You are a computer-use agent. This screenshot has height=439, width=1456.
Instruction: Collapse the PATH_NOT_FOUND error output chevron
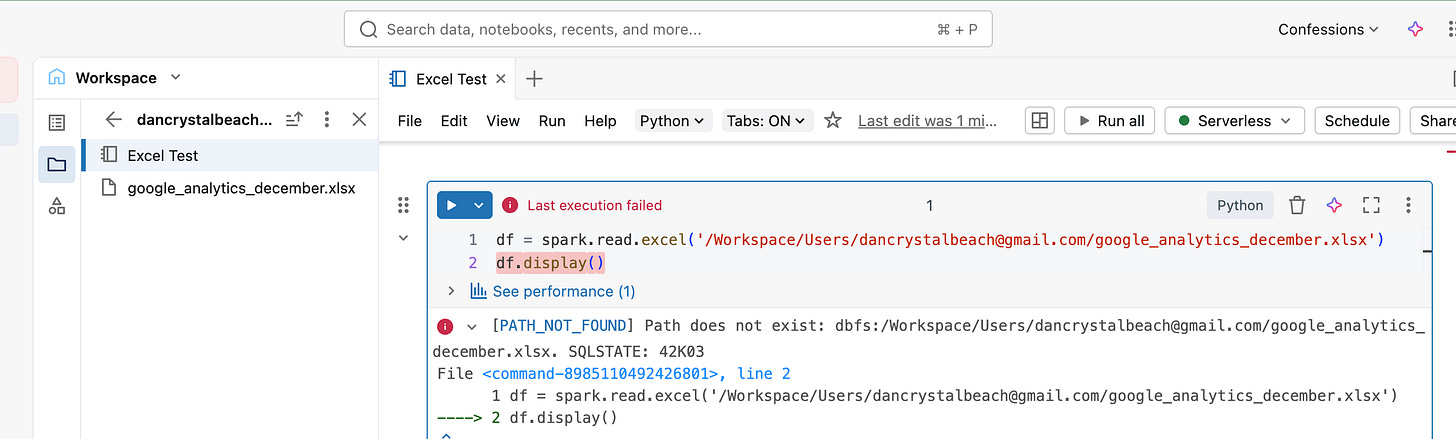pos(471,326)
